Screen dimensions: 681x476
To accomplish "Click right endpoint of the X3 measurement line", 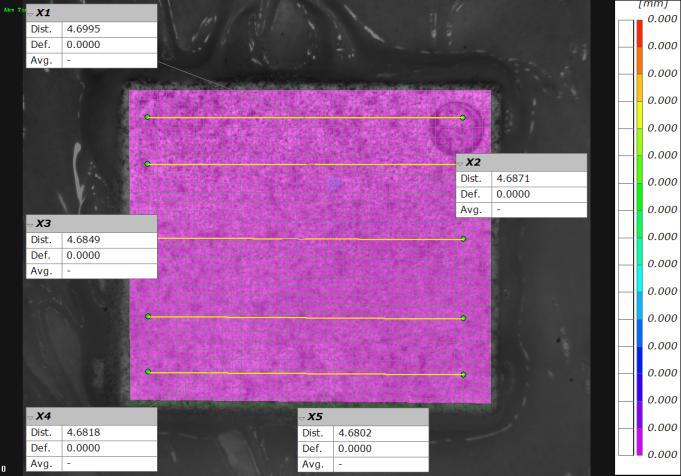I will 464,239.
